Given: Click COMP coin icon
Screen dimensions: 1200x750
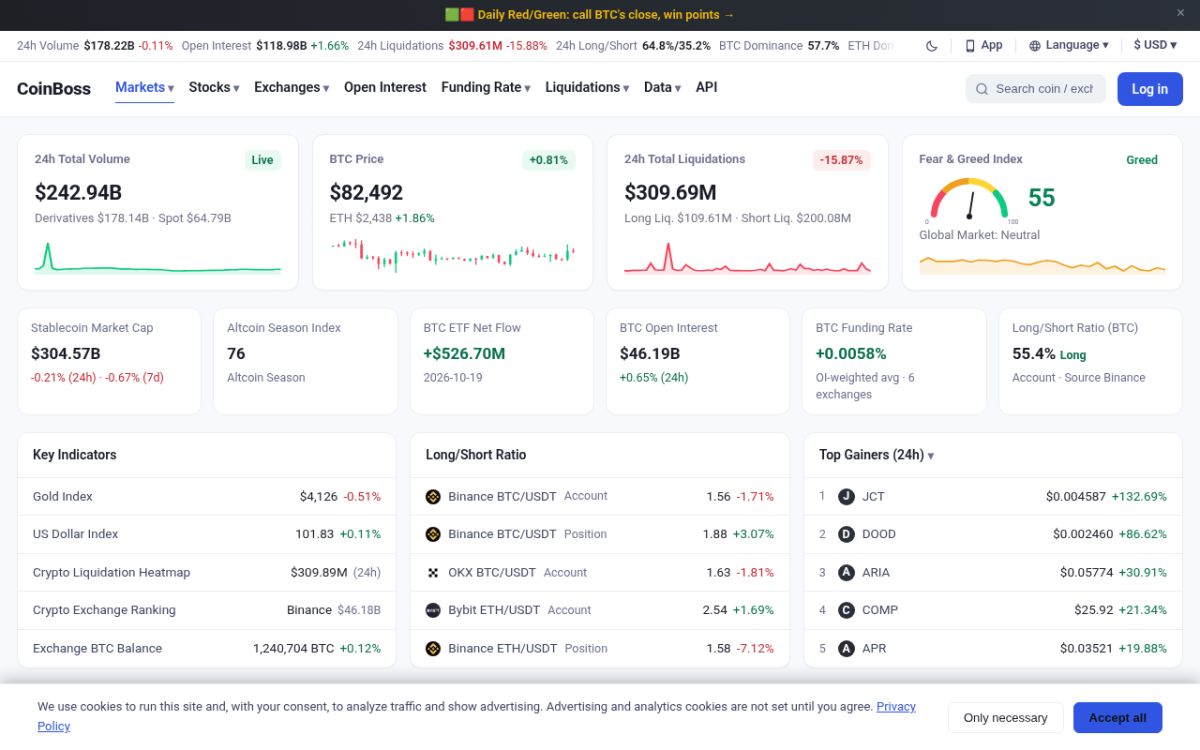Looking at the screenshot, I should pyautogui.click(x=846, y=610).
